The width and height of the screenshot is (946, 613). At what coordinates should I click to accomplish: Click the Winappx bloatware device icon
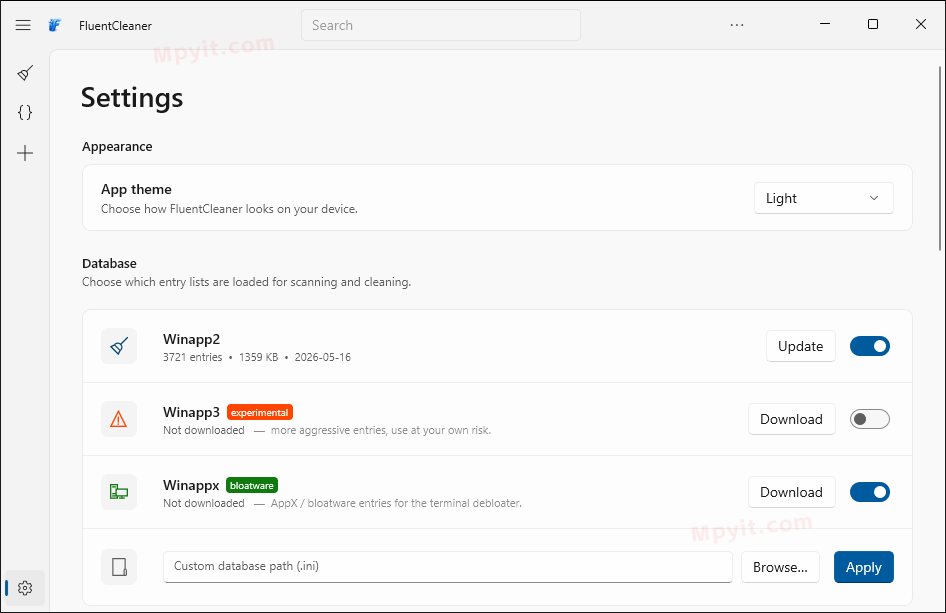119,492
